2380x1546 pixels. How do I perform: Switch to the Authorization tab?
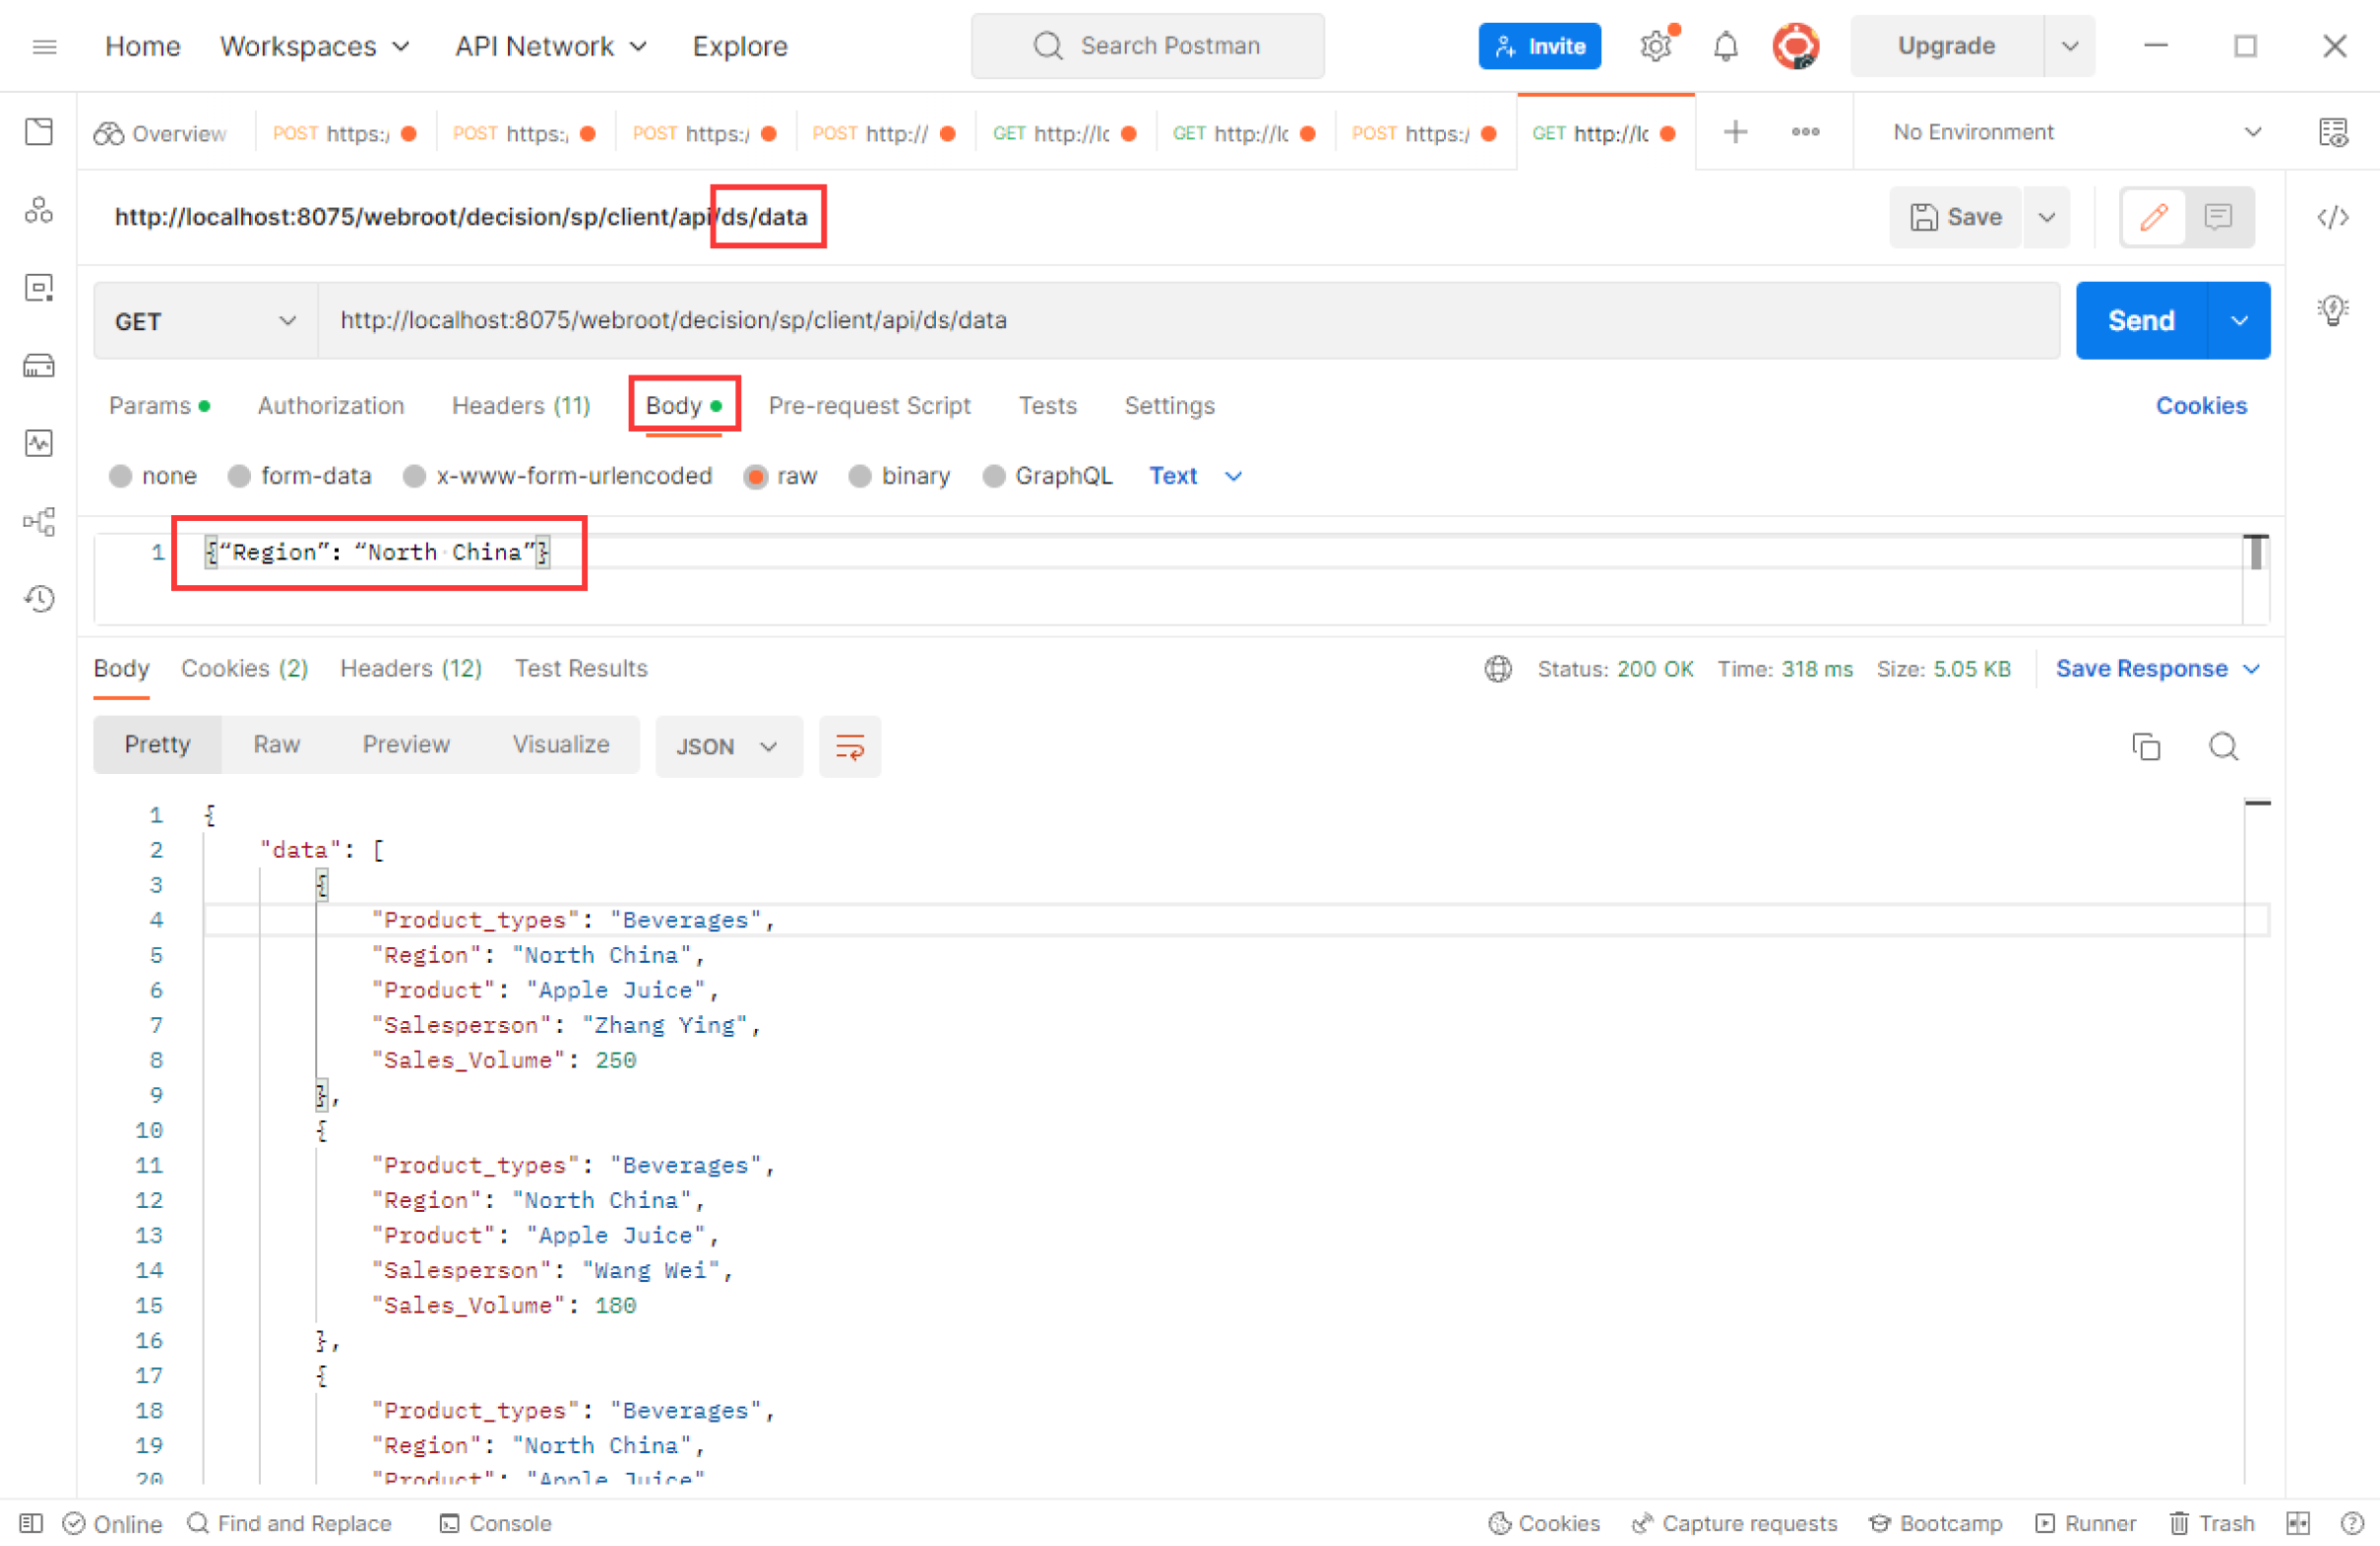[x=331, y=405]
